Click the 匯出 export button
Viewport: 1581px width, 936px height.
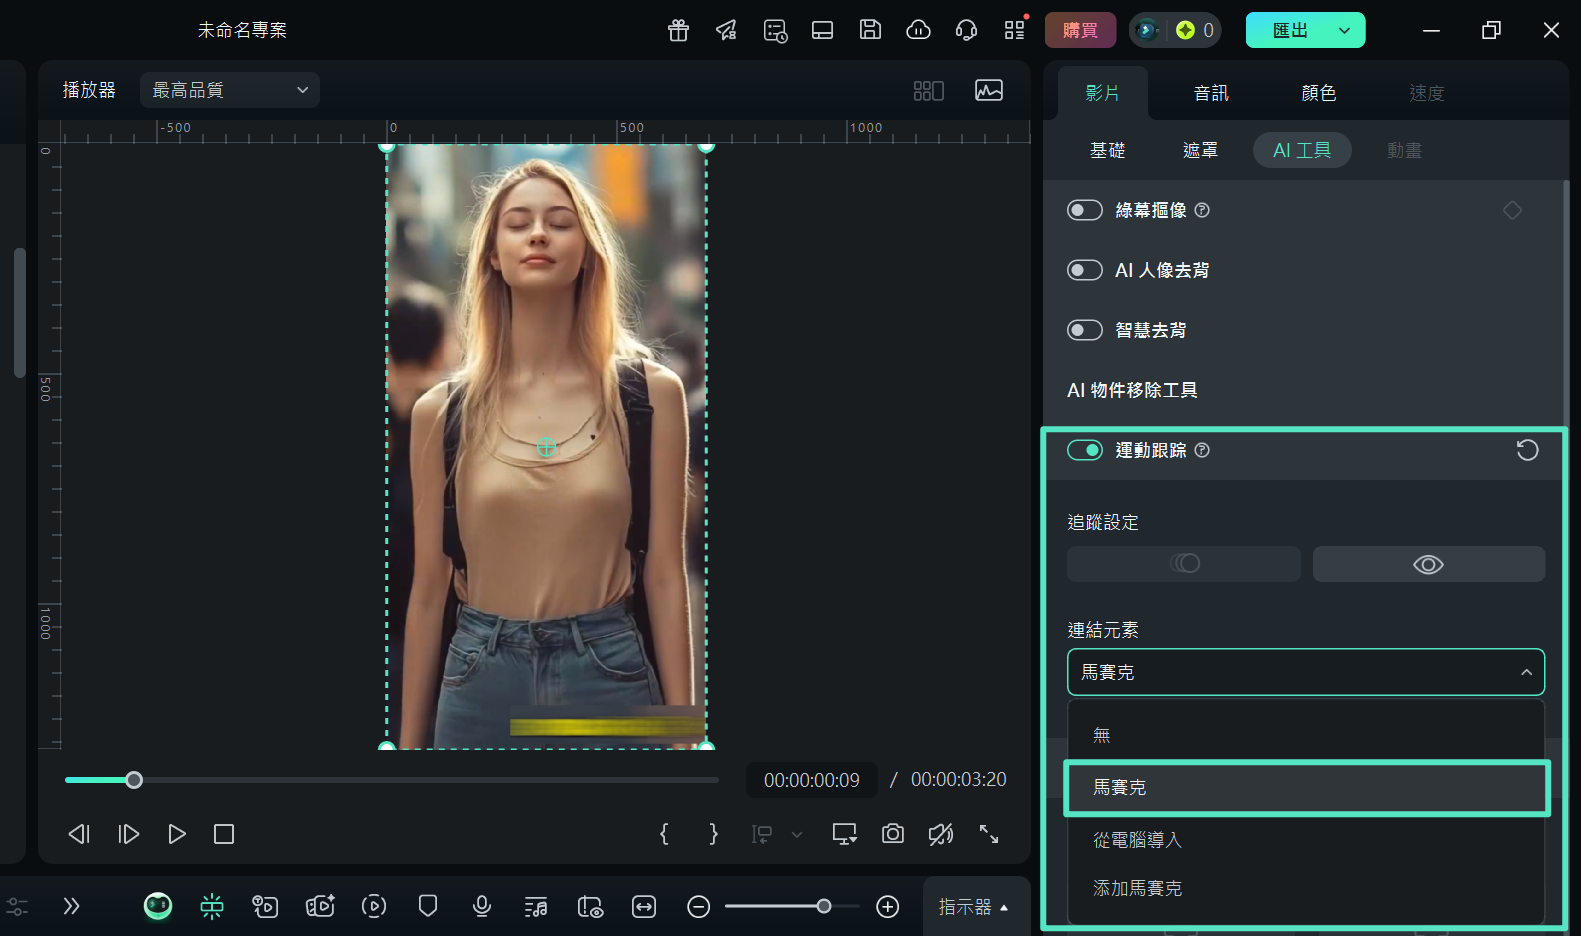tap(1289, 30)
